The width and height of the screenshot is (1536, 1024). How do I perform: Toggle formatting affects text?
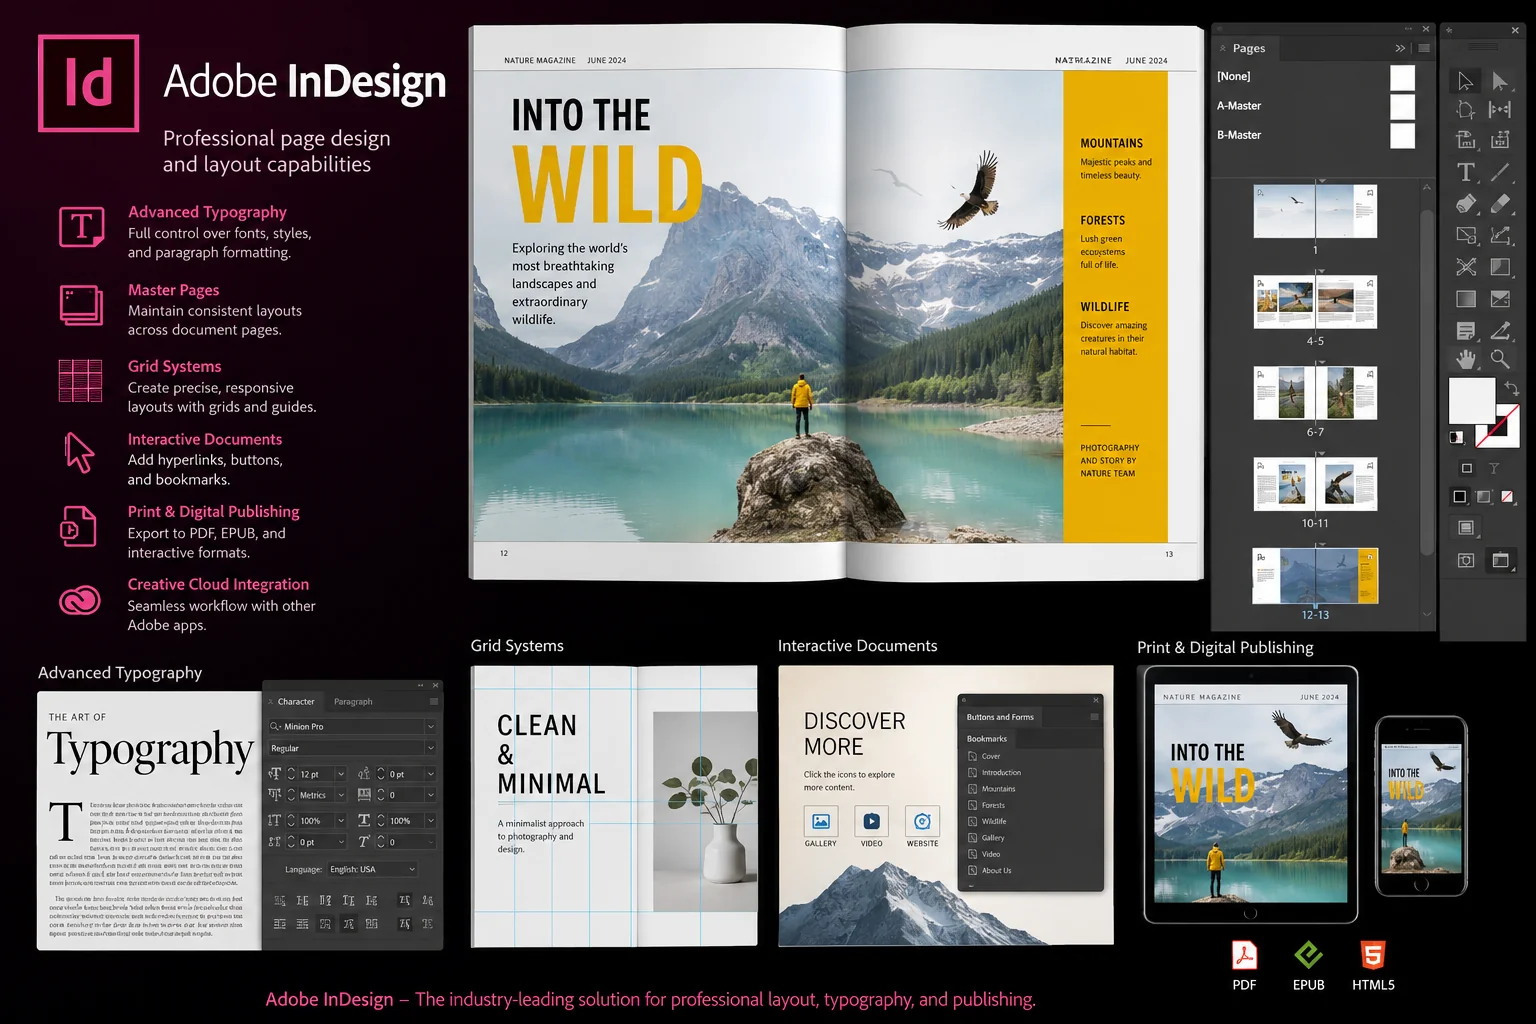1494,468
